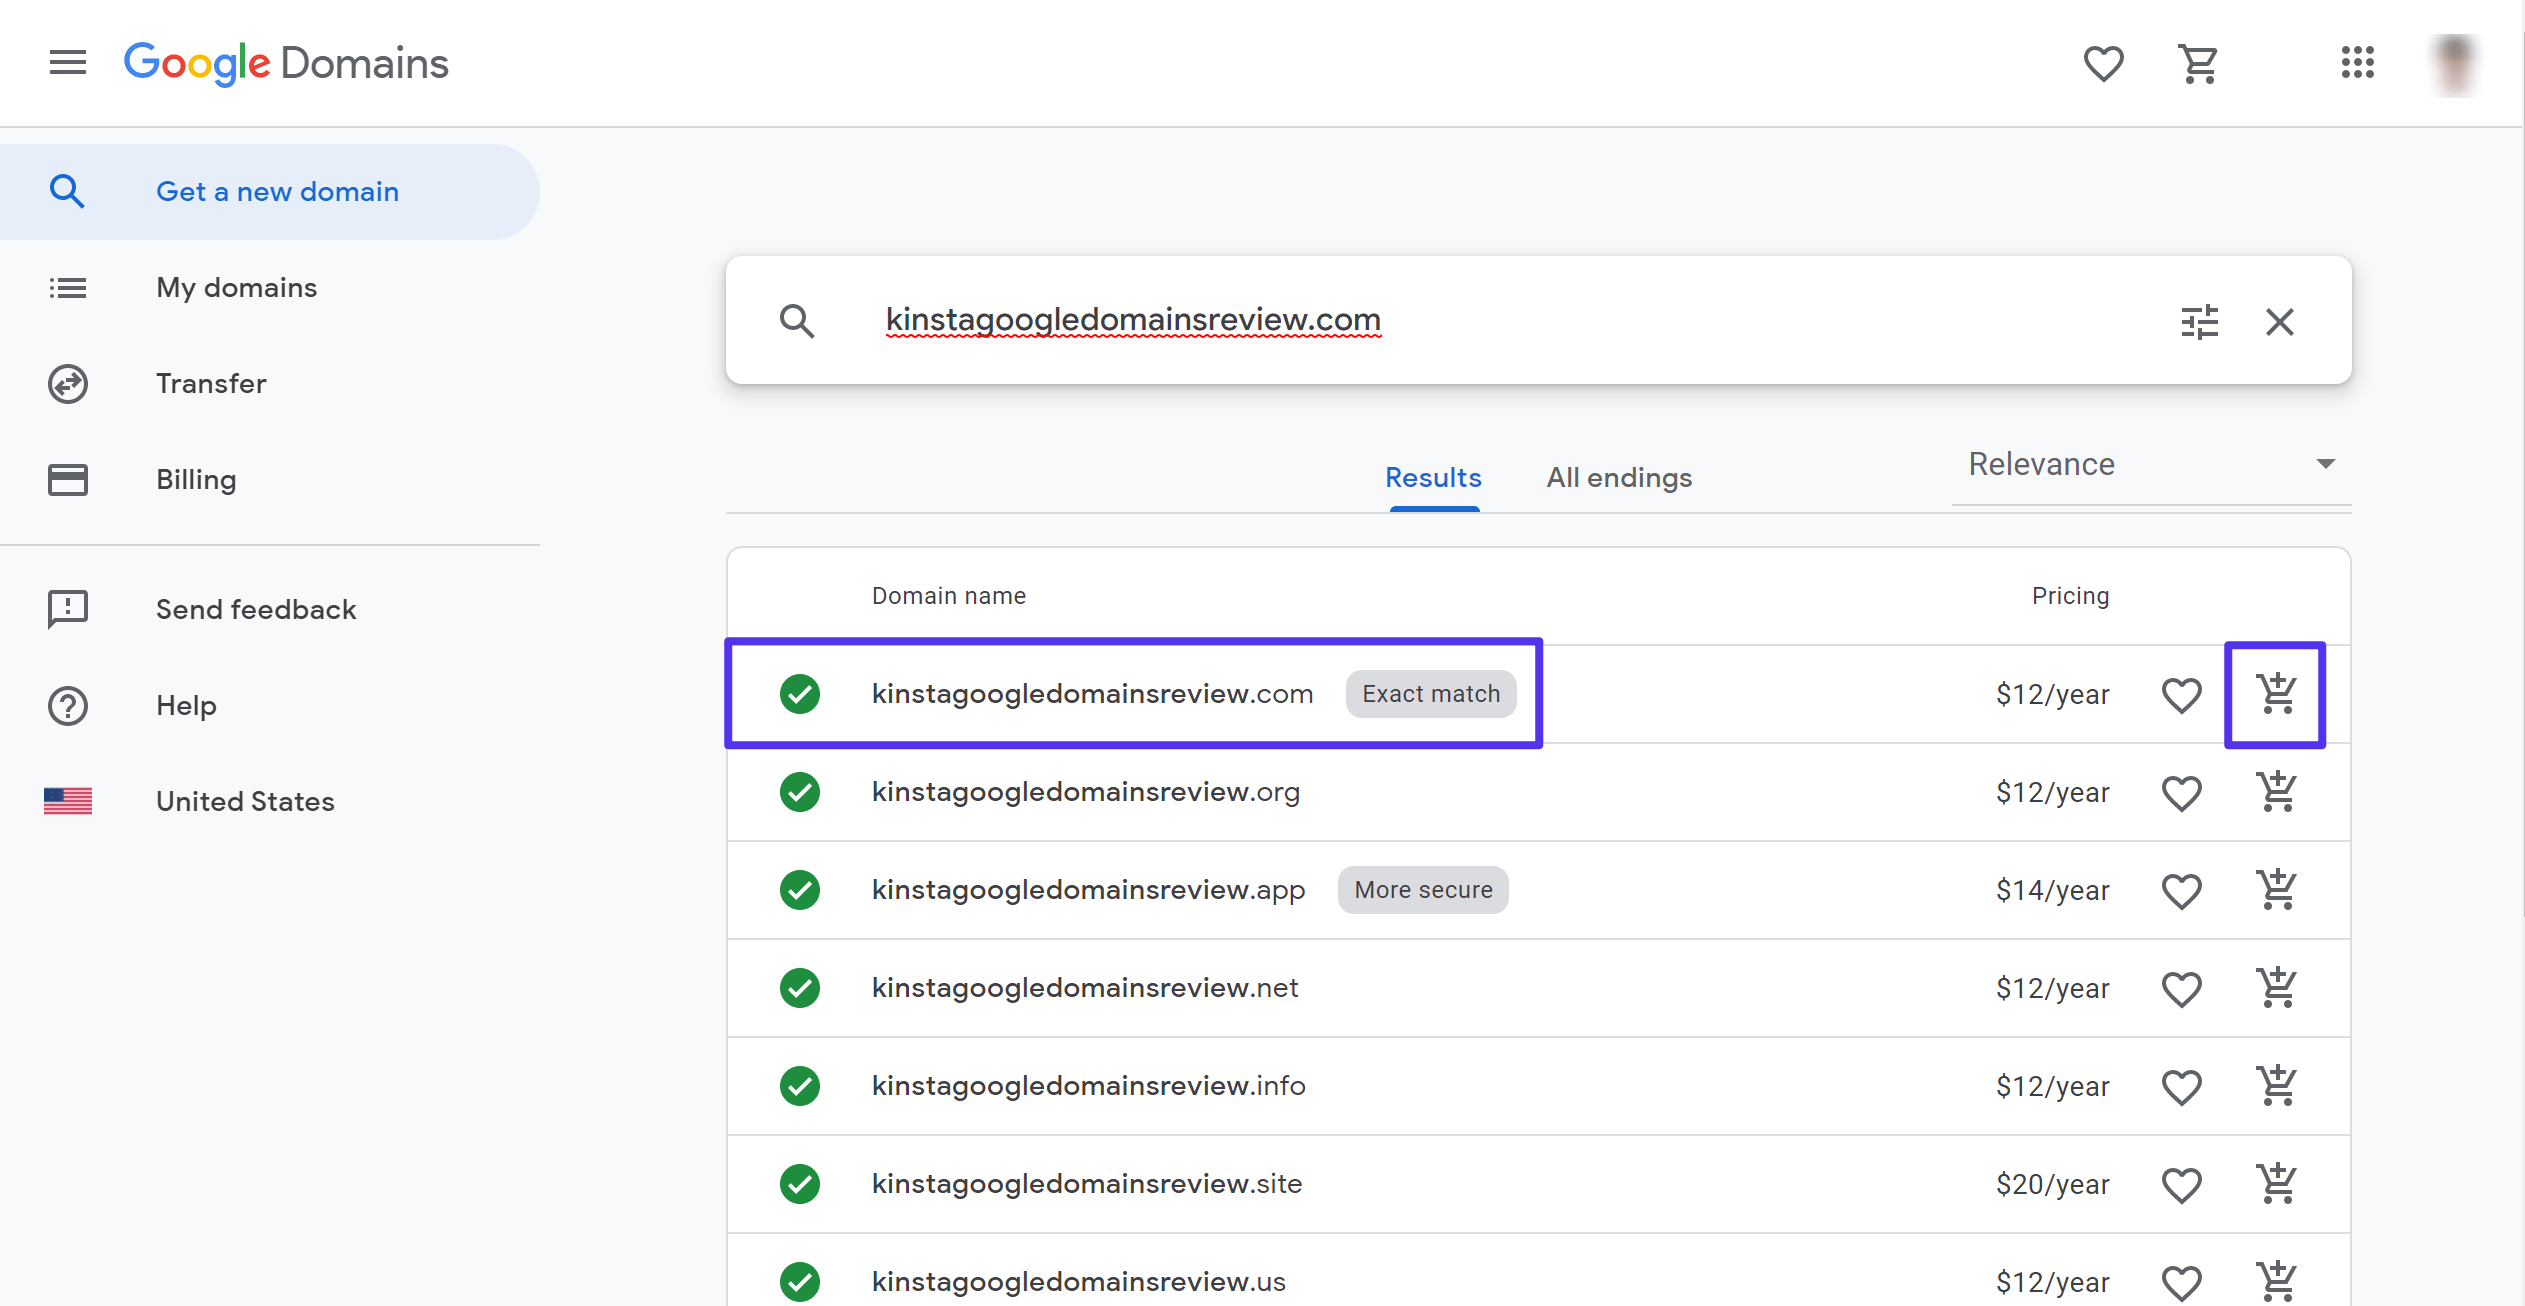Click the My domains menu item

pos(235,287)
